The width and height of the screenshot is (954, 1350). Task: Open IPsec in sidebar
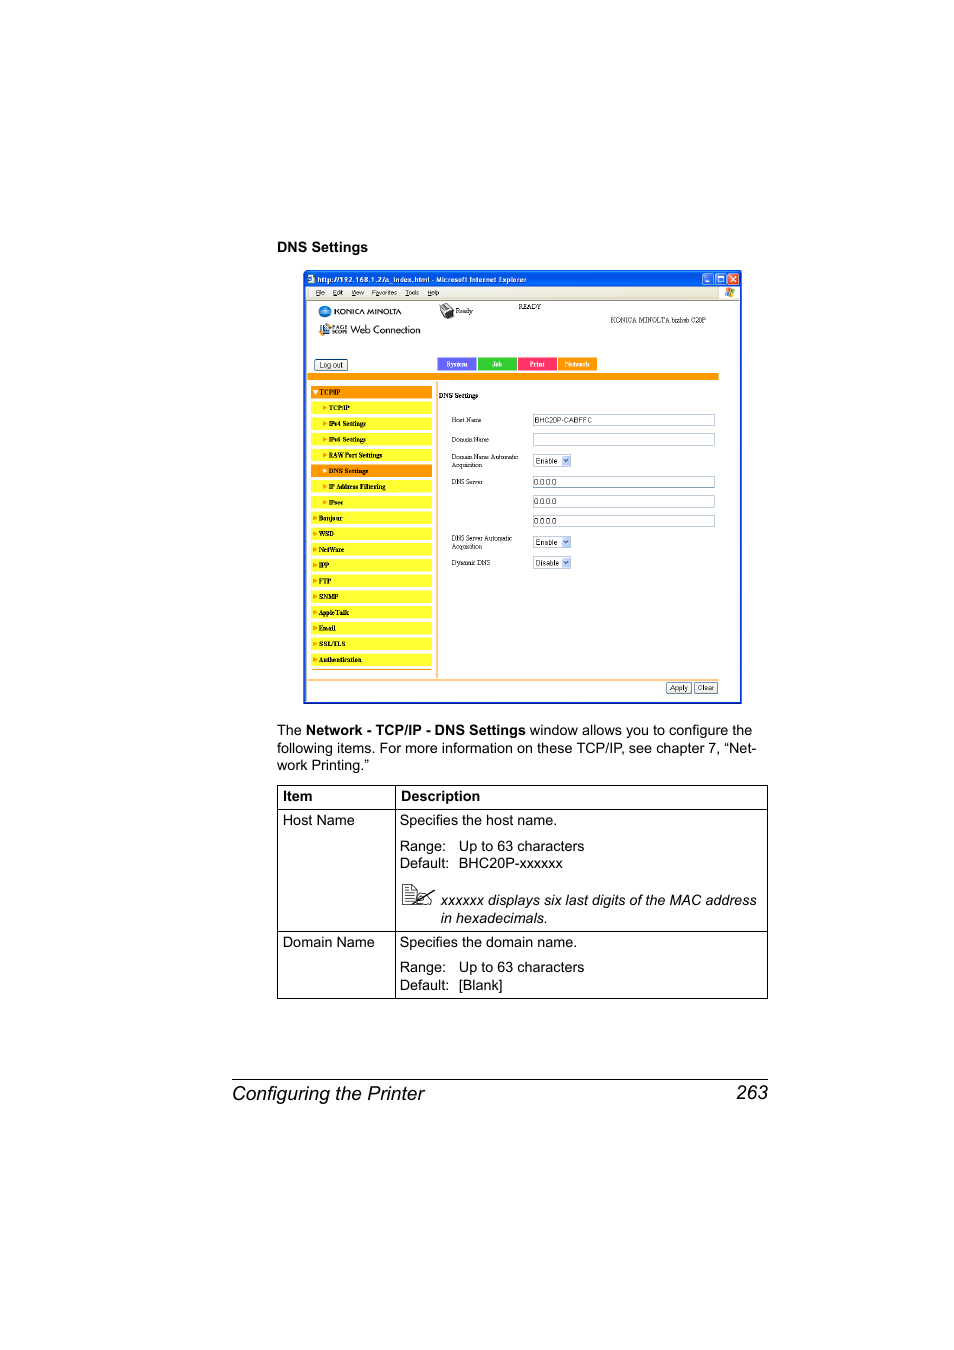[371, 502]
